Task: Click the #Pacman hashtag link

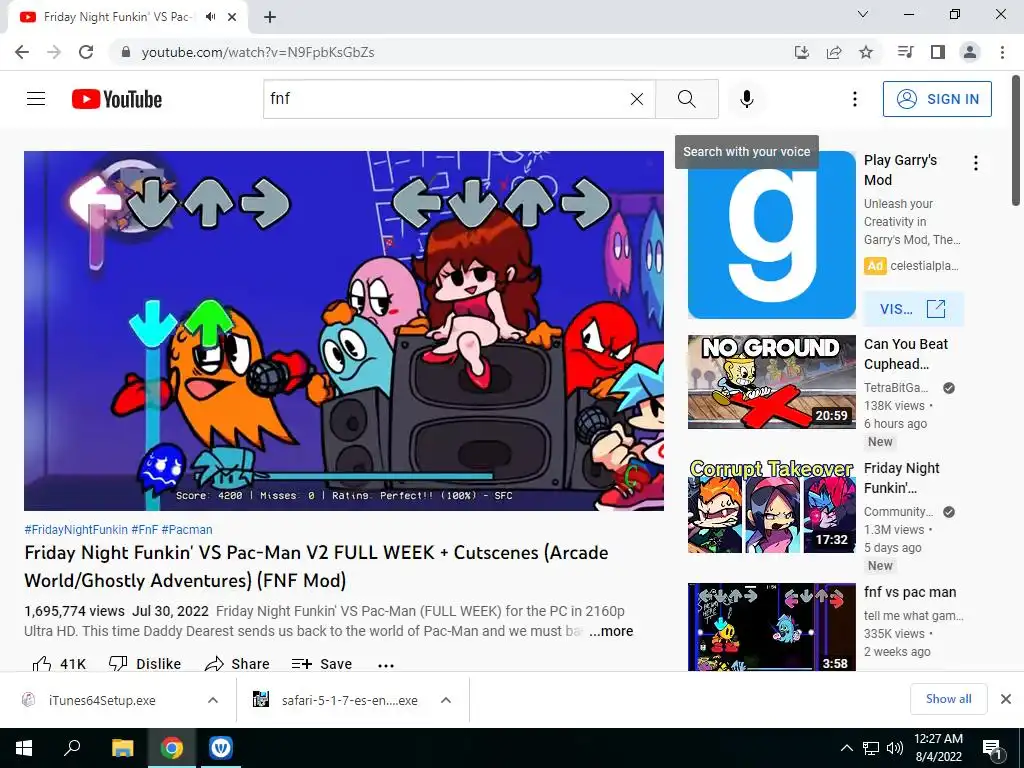Action: click(x=187, y=530)
